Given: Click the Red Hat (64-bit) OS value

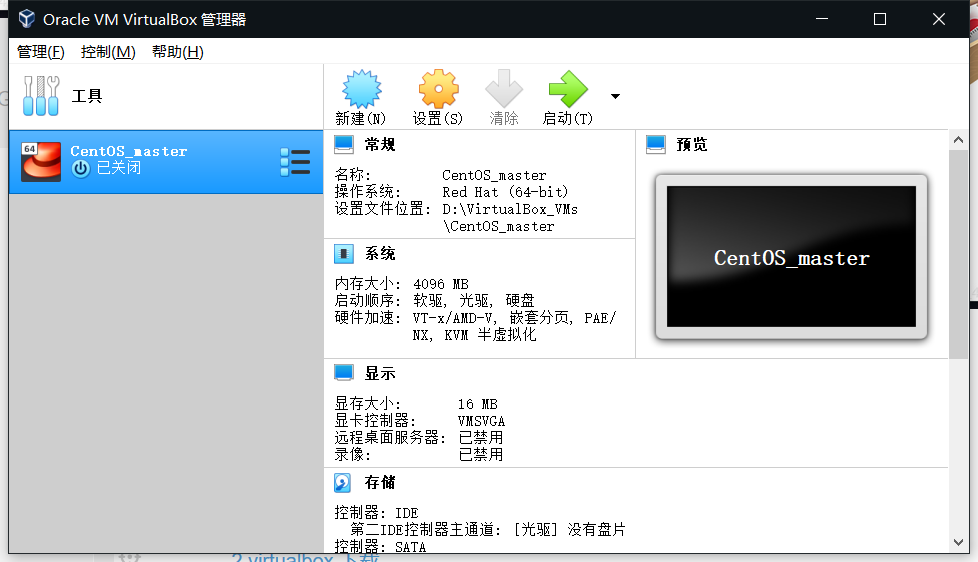Looking at the screenshot, I should (505, 193).
